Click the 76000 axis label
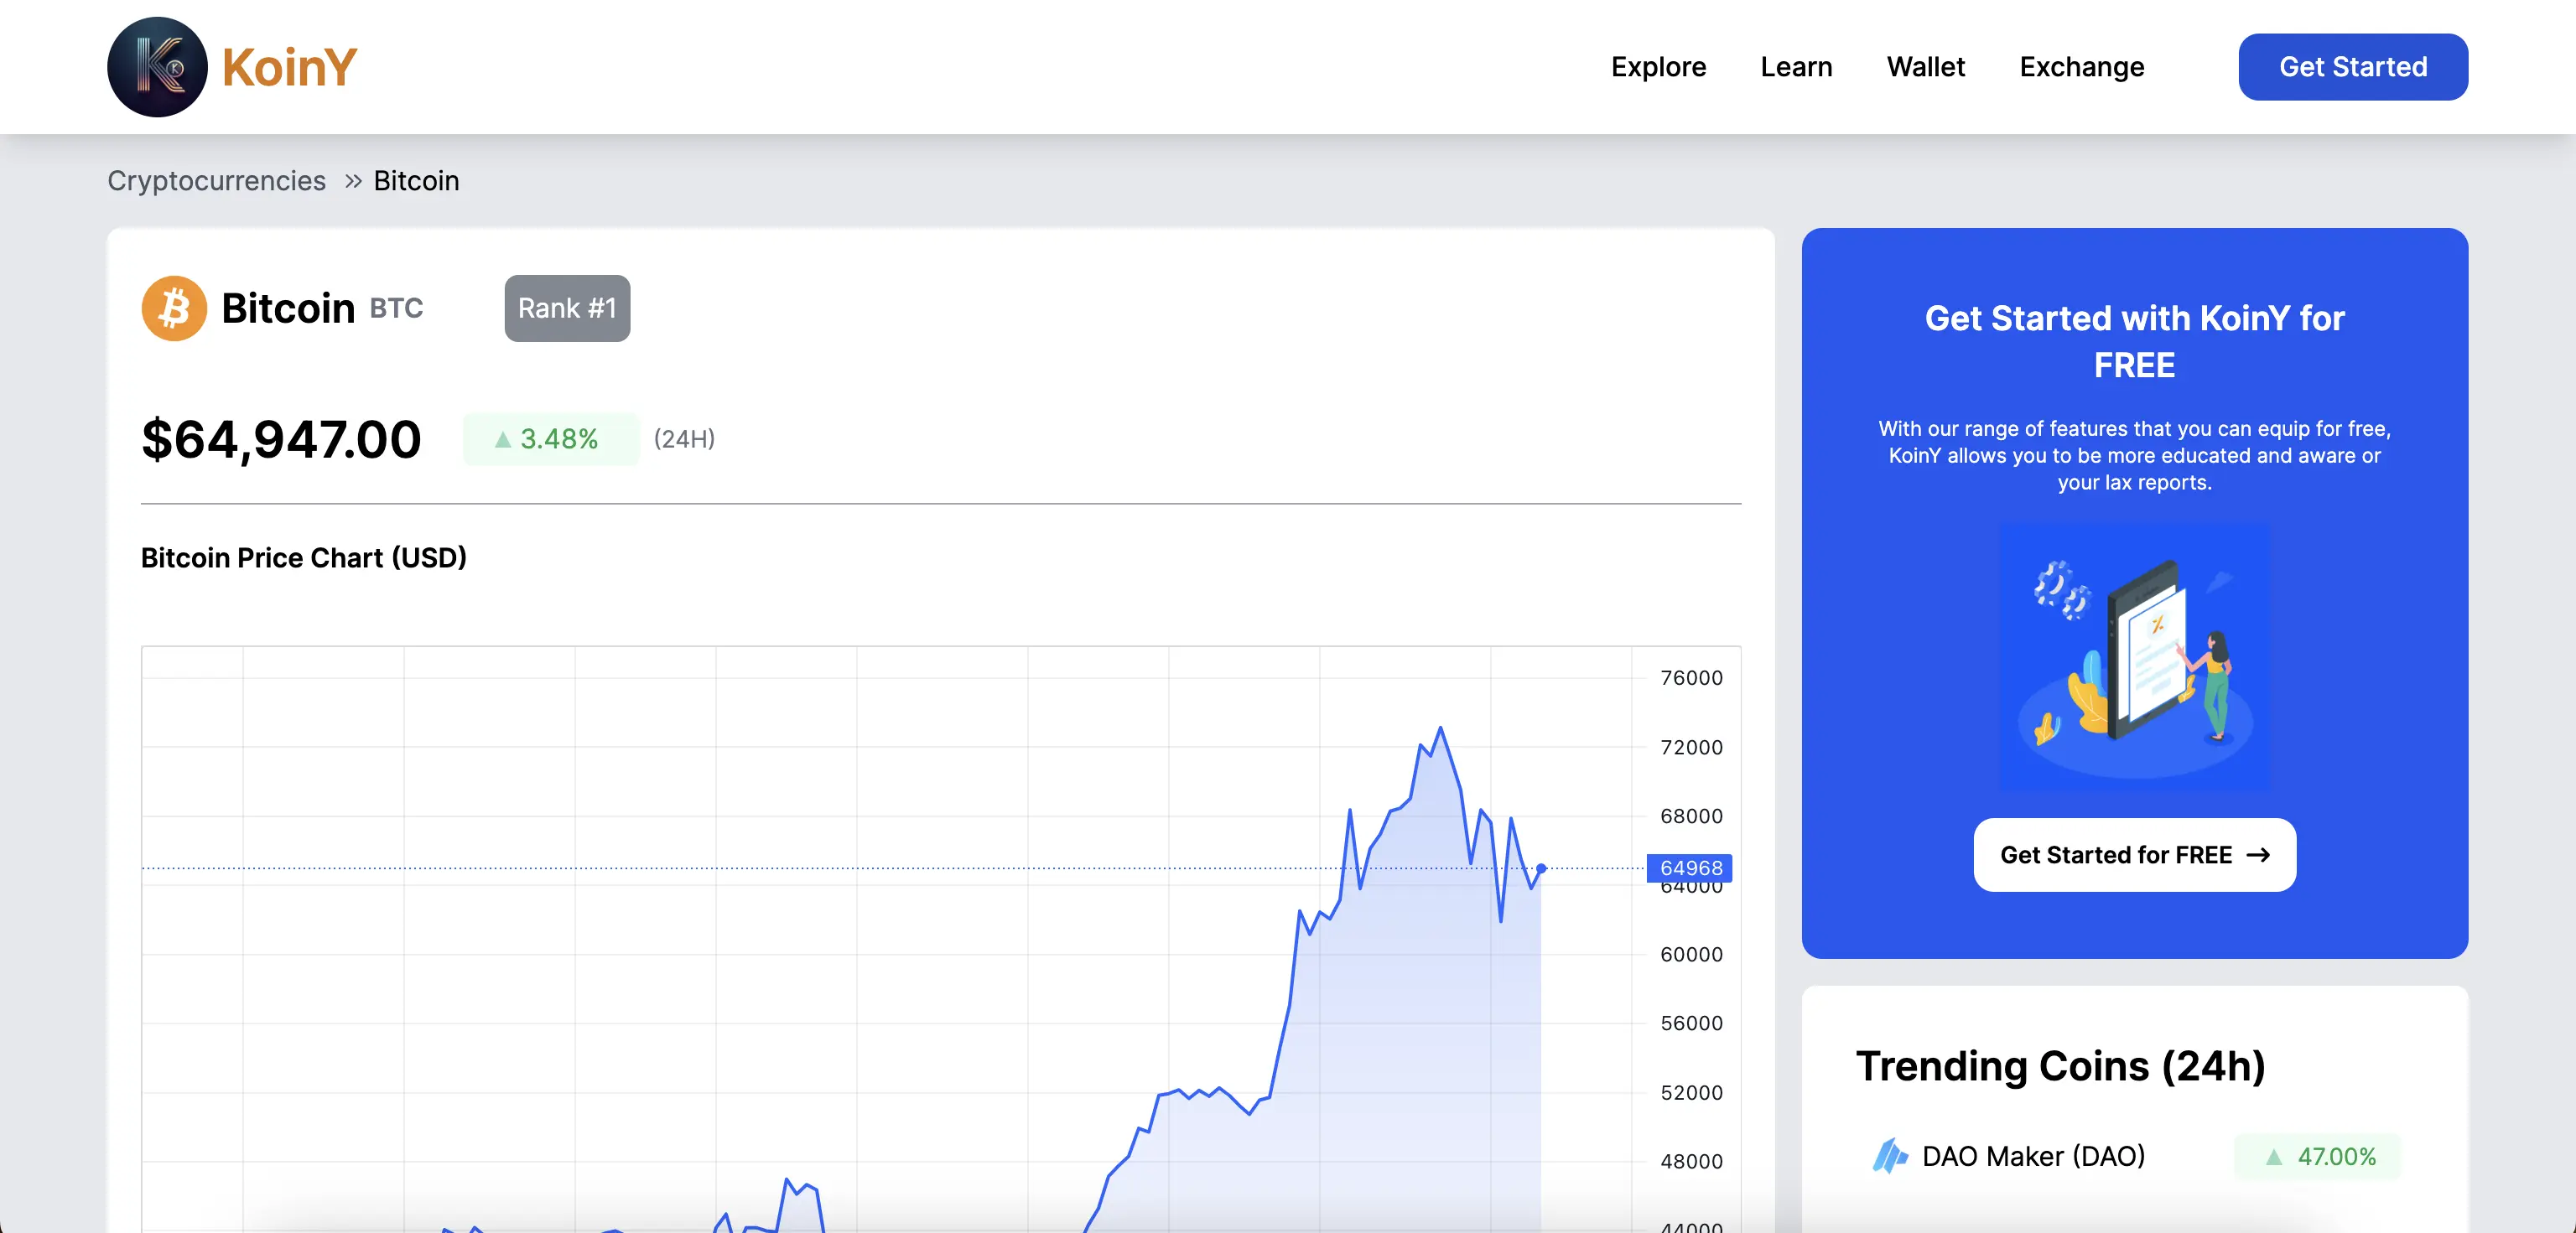Screen dimensions: 2576x1233 pyautogui.click(x=1691, y=678)
